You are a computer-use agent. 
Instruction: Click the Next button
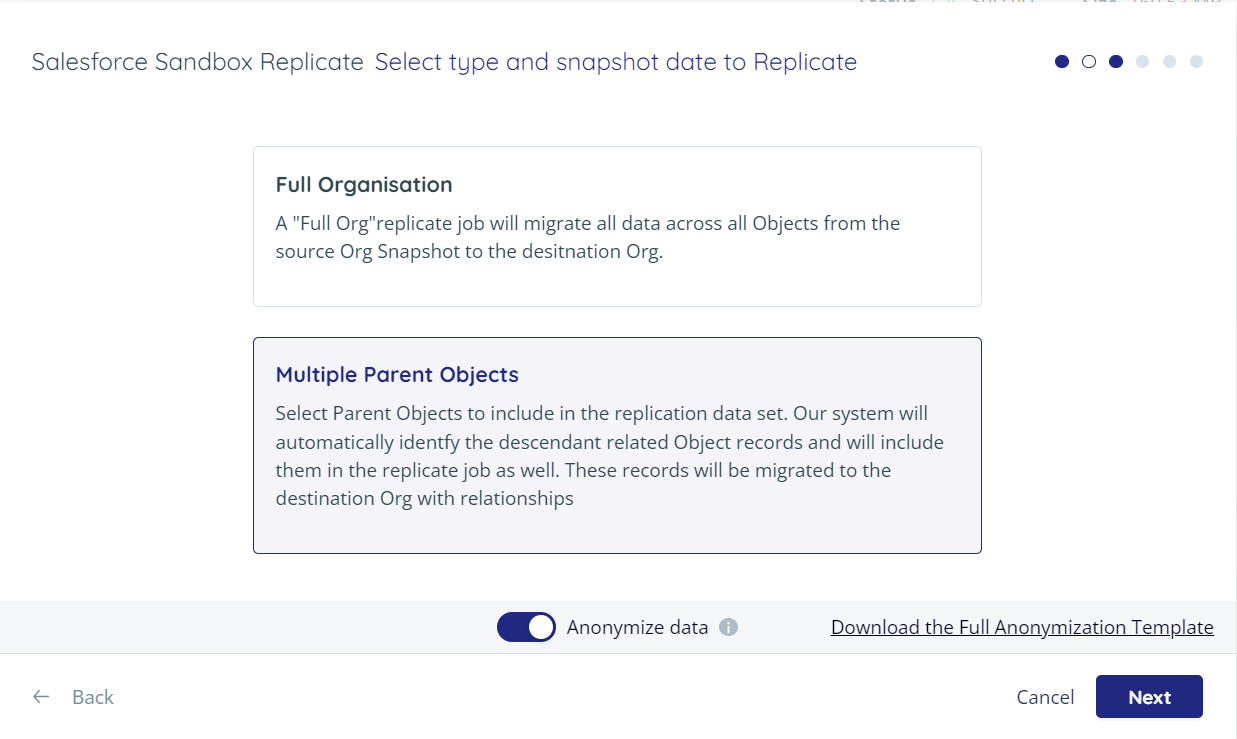(1149, 696)
